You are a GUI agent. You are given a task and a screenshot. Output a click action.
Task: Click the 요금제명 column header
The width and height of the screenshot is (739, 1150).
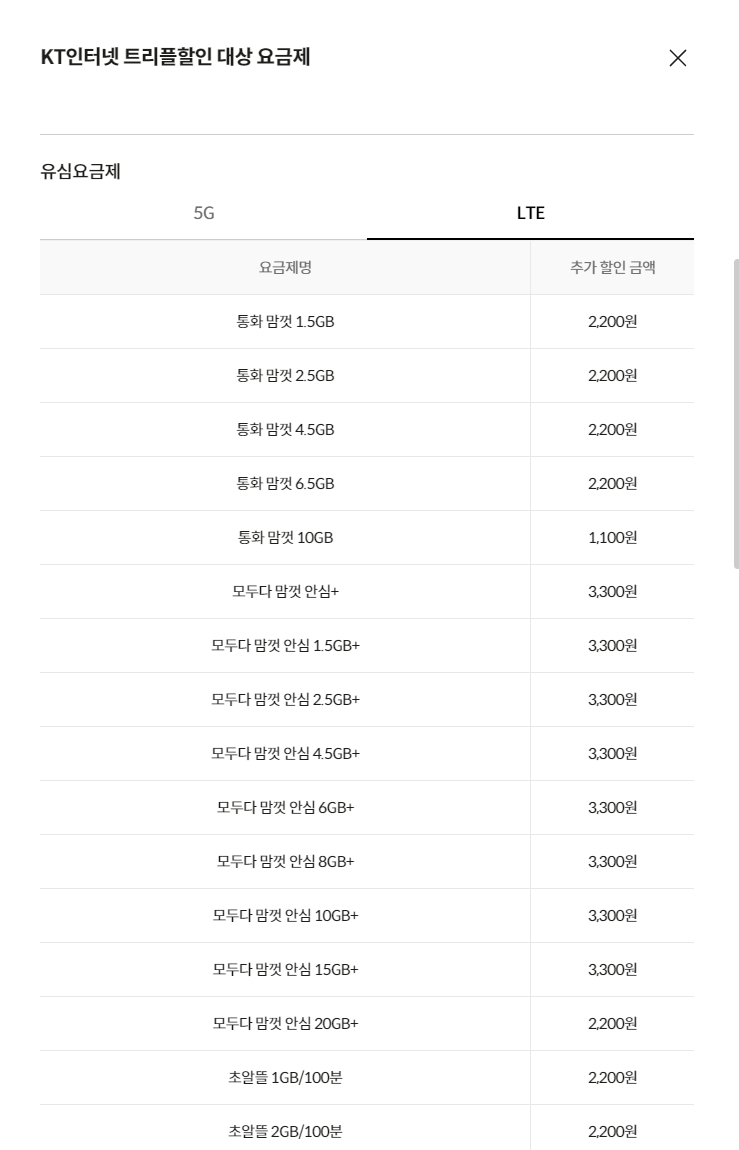pyautogui.click(x=285, y=268)
